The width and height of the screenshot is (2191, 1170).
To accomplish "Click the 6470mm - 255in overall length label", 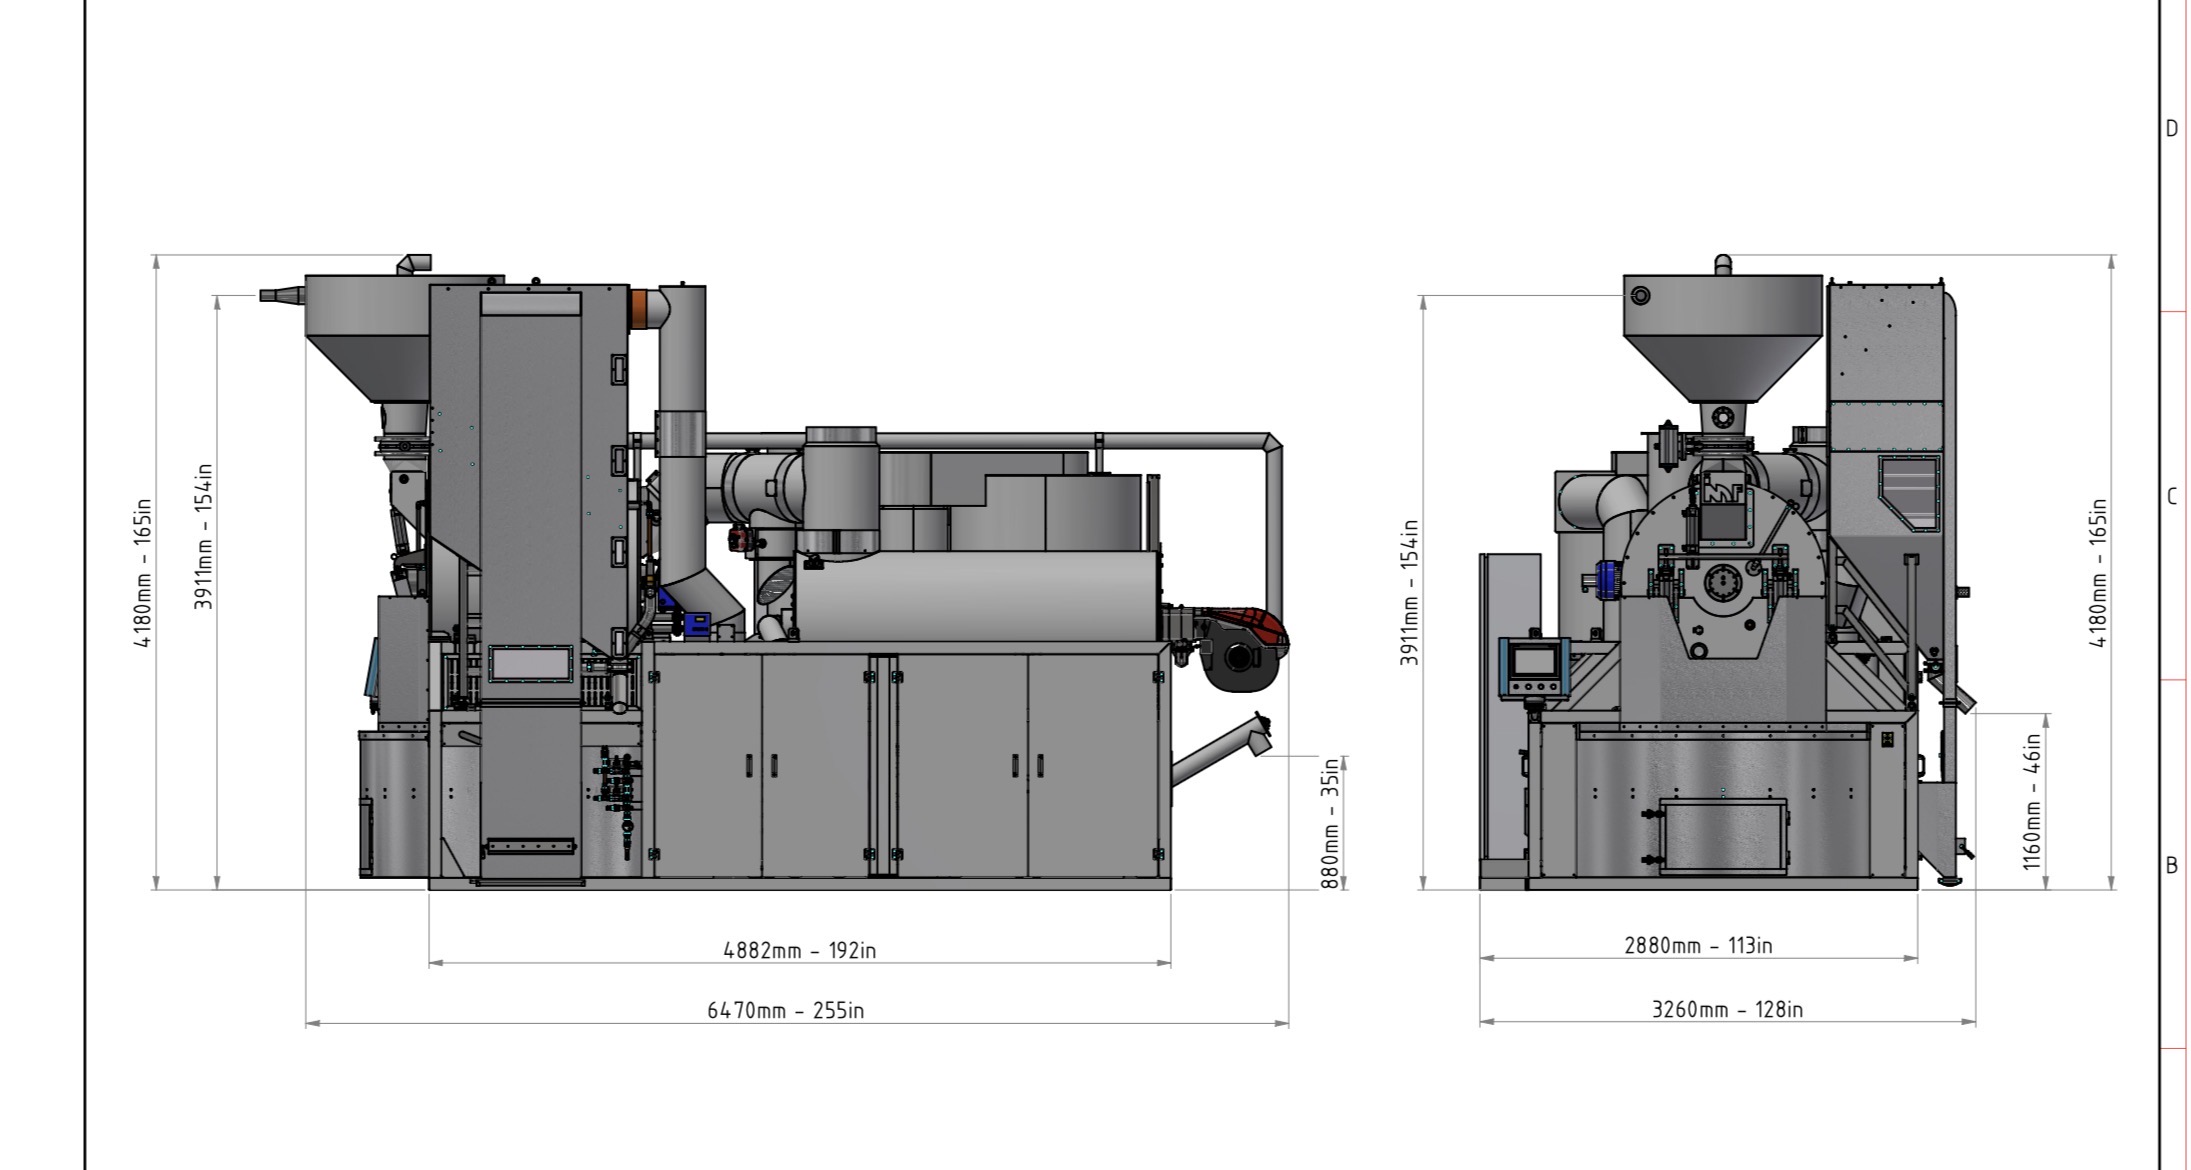I will pyautogui.click(x=785, y=1010).
